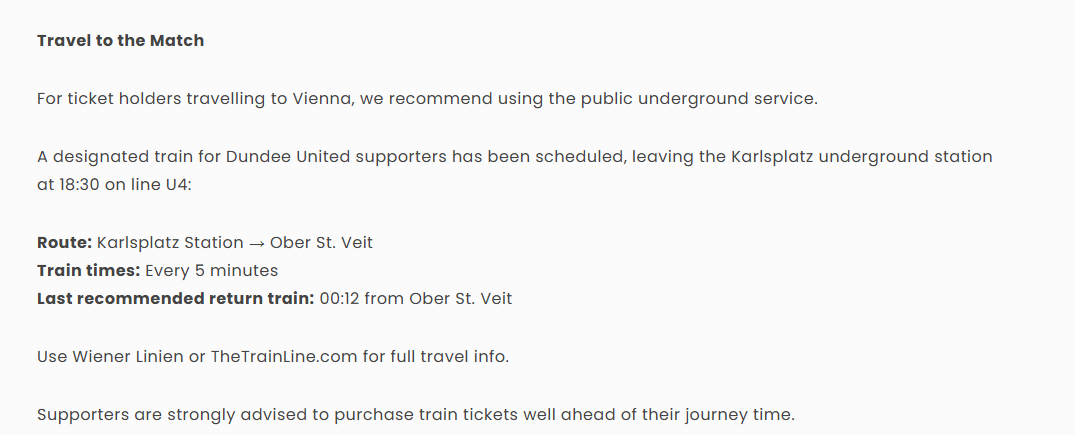Screen dimensions: 1075x435
Task: Click the arrow between Karlsplatz Station and Ober St. Veit
Action: click(256, 244)
